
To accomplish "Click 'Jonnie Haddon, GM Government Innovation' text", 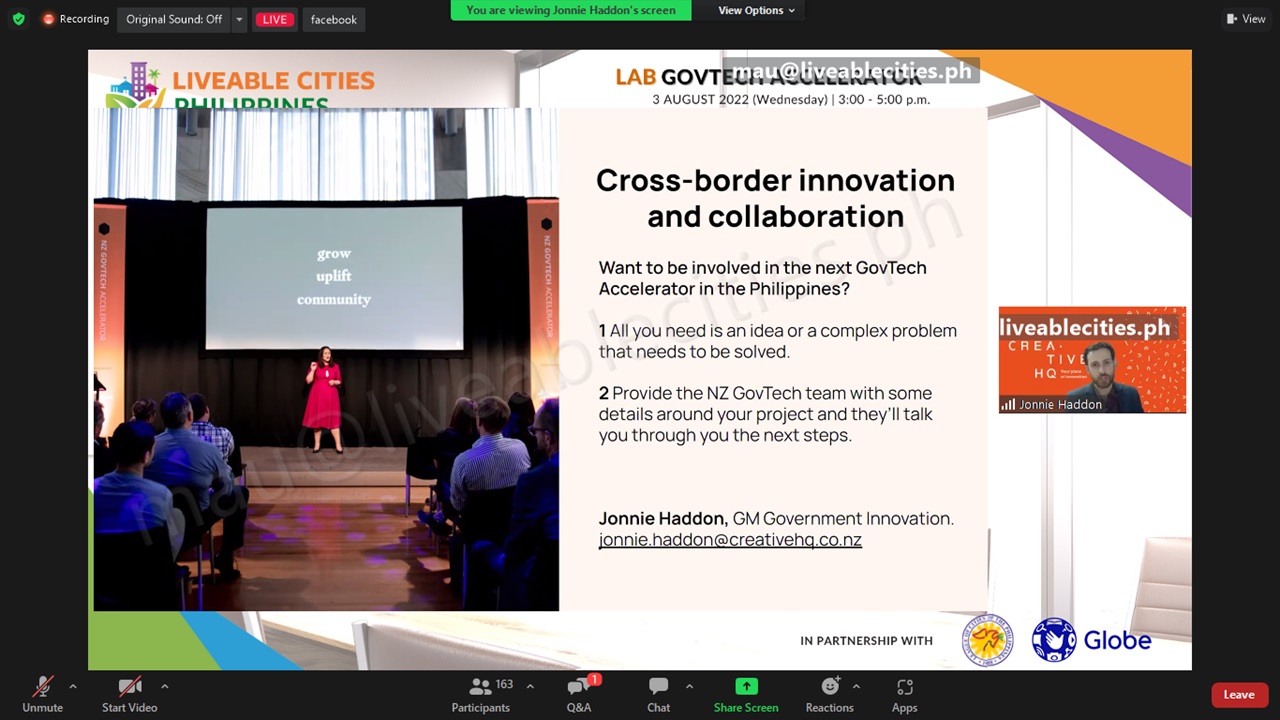I will [x=776, y=518].
